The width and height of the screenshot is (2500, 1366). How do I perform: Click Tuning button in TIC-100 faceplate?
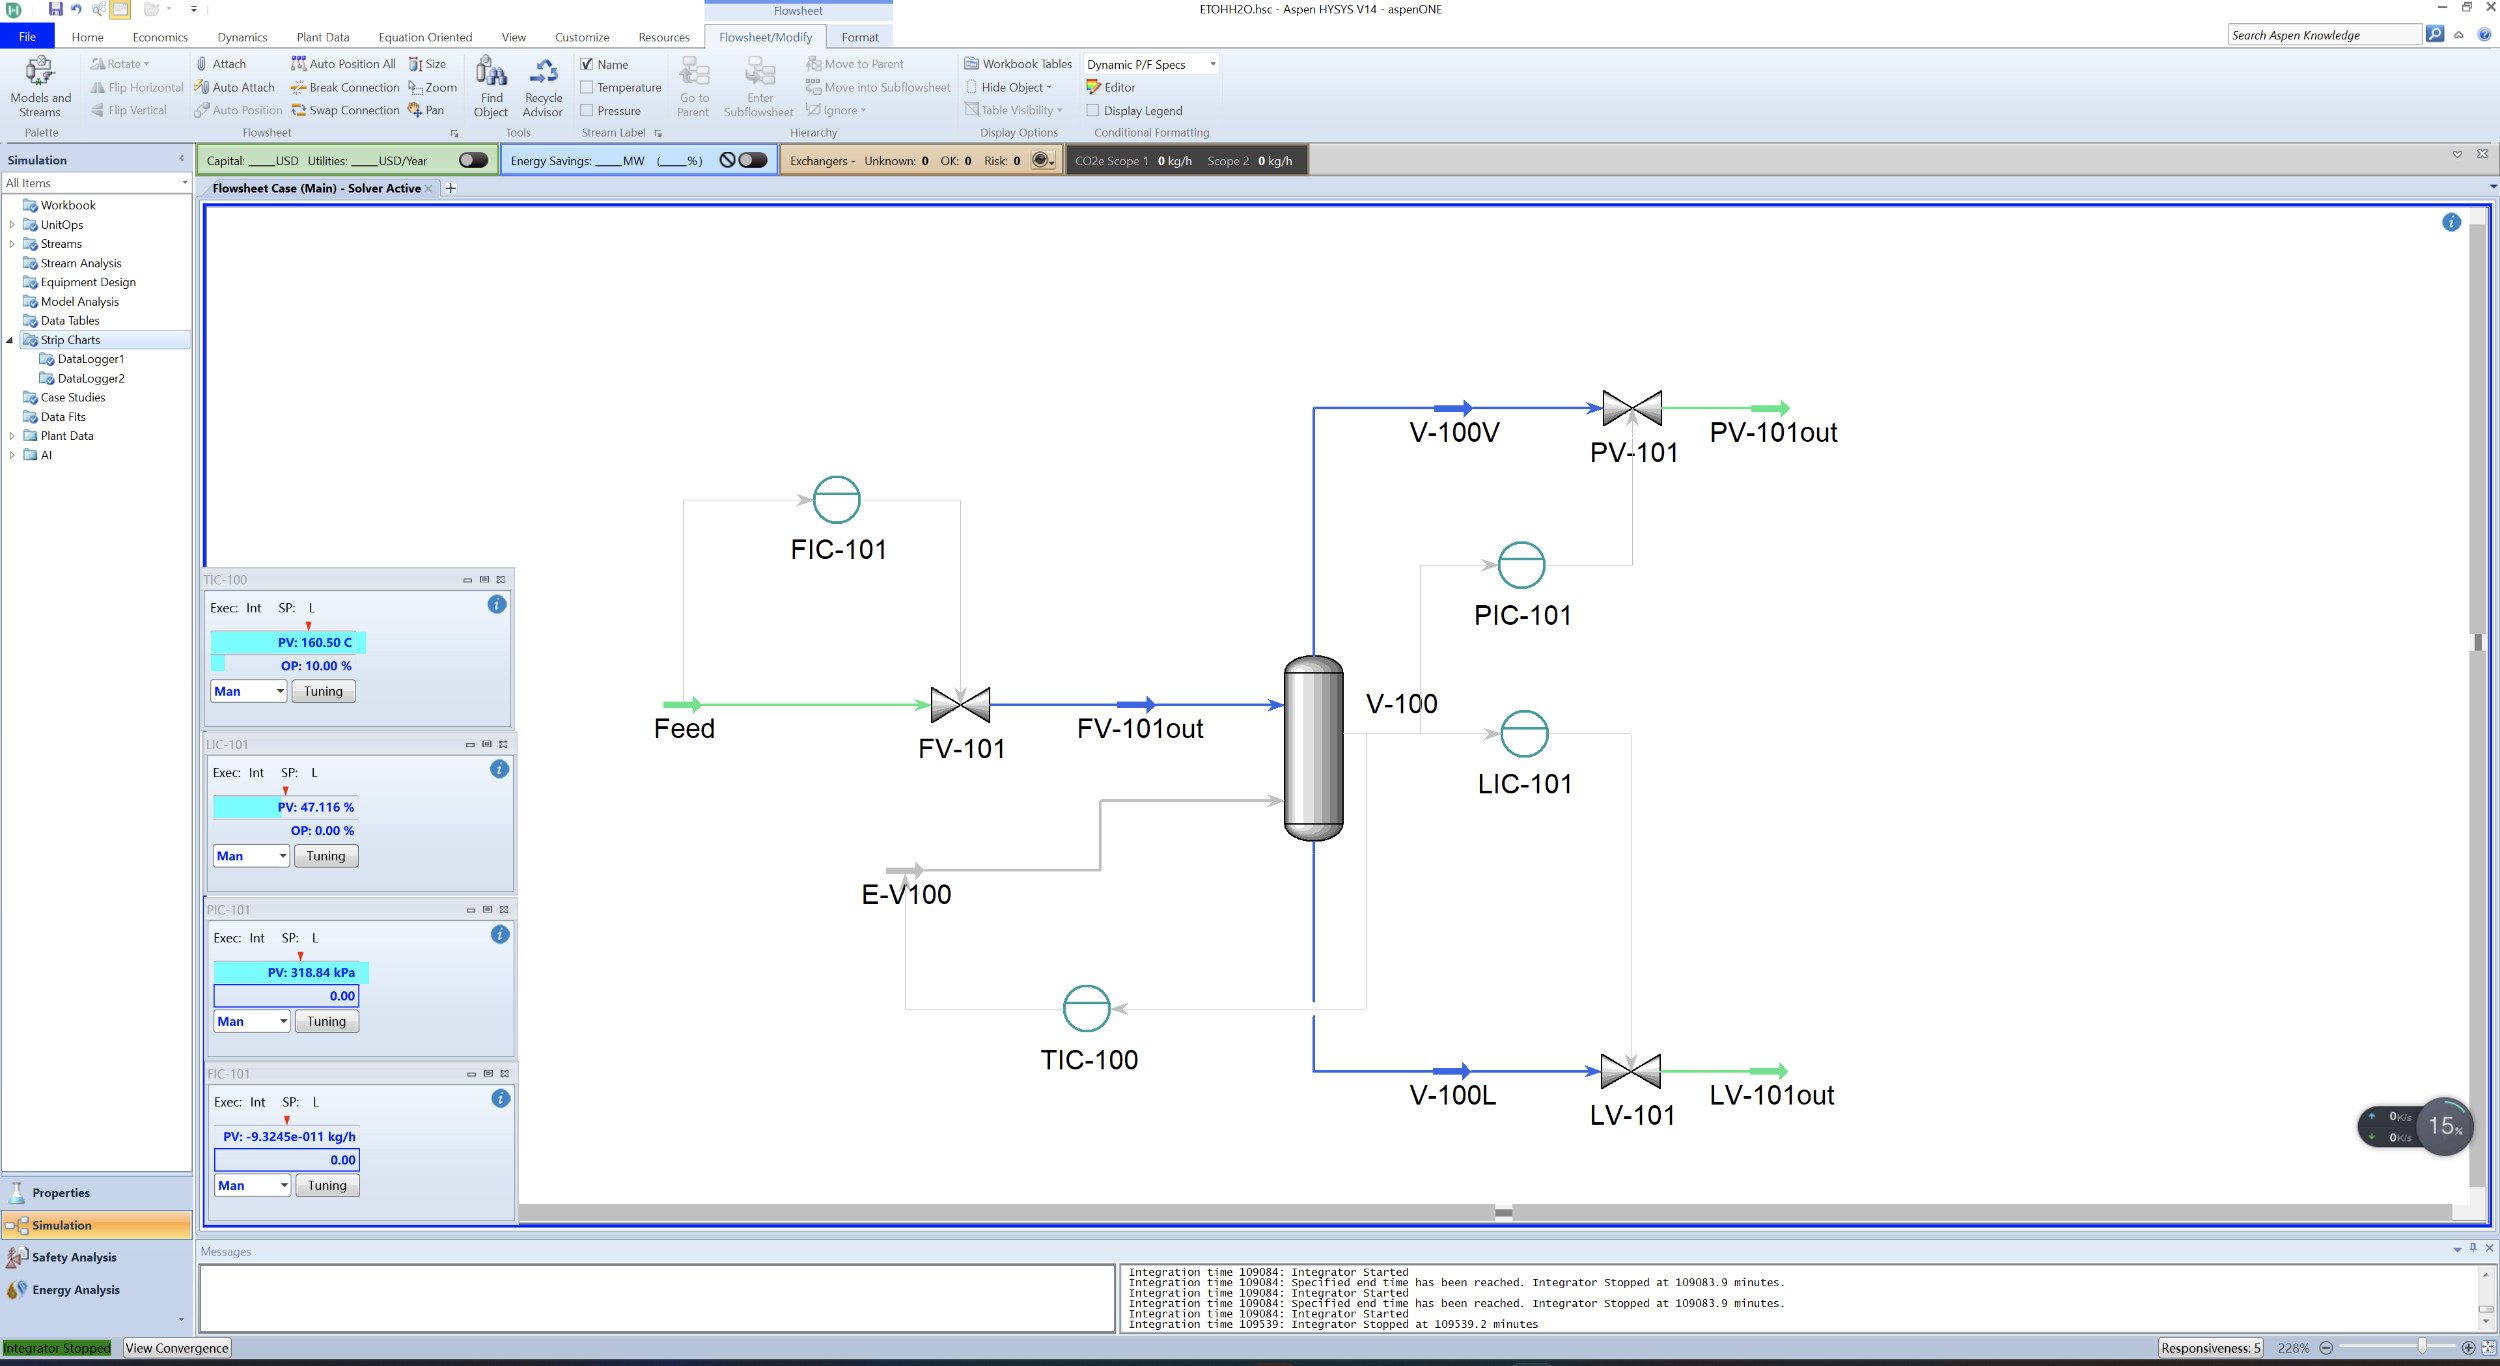(323, 692)
